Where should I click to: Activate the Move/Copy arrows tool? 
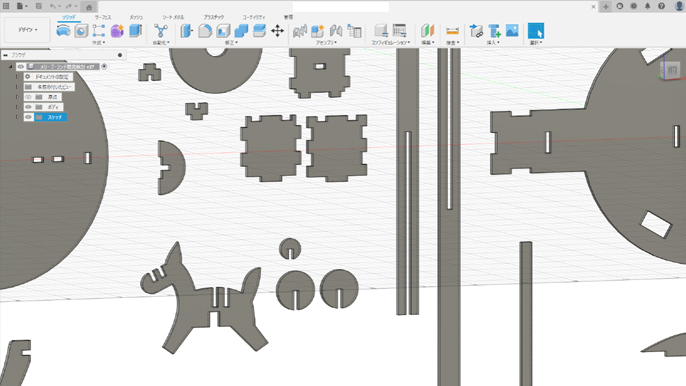(277, 31)
